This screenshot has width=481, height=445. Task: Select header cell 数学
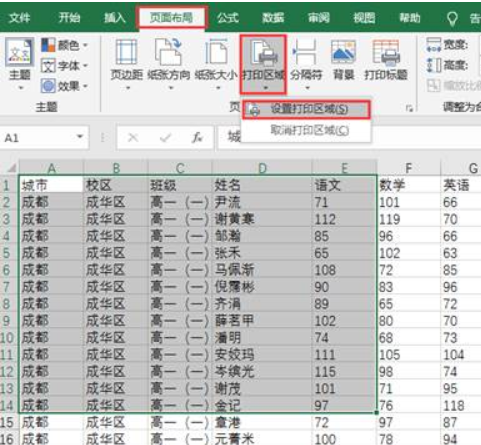click(409, 185)
